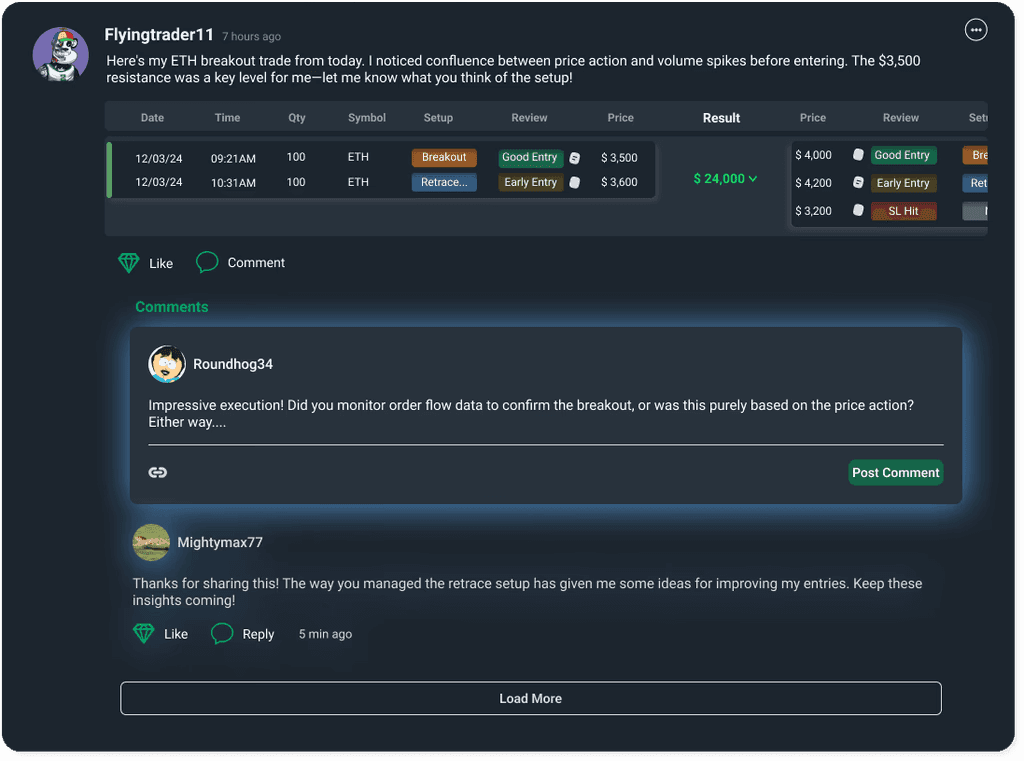This screenshot has height=761, width=1024.
Task: Click the note icon beside the Good Entry badge
Action: 575,157
